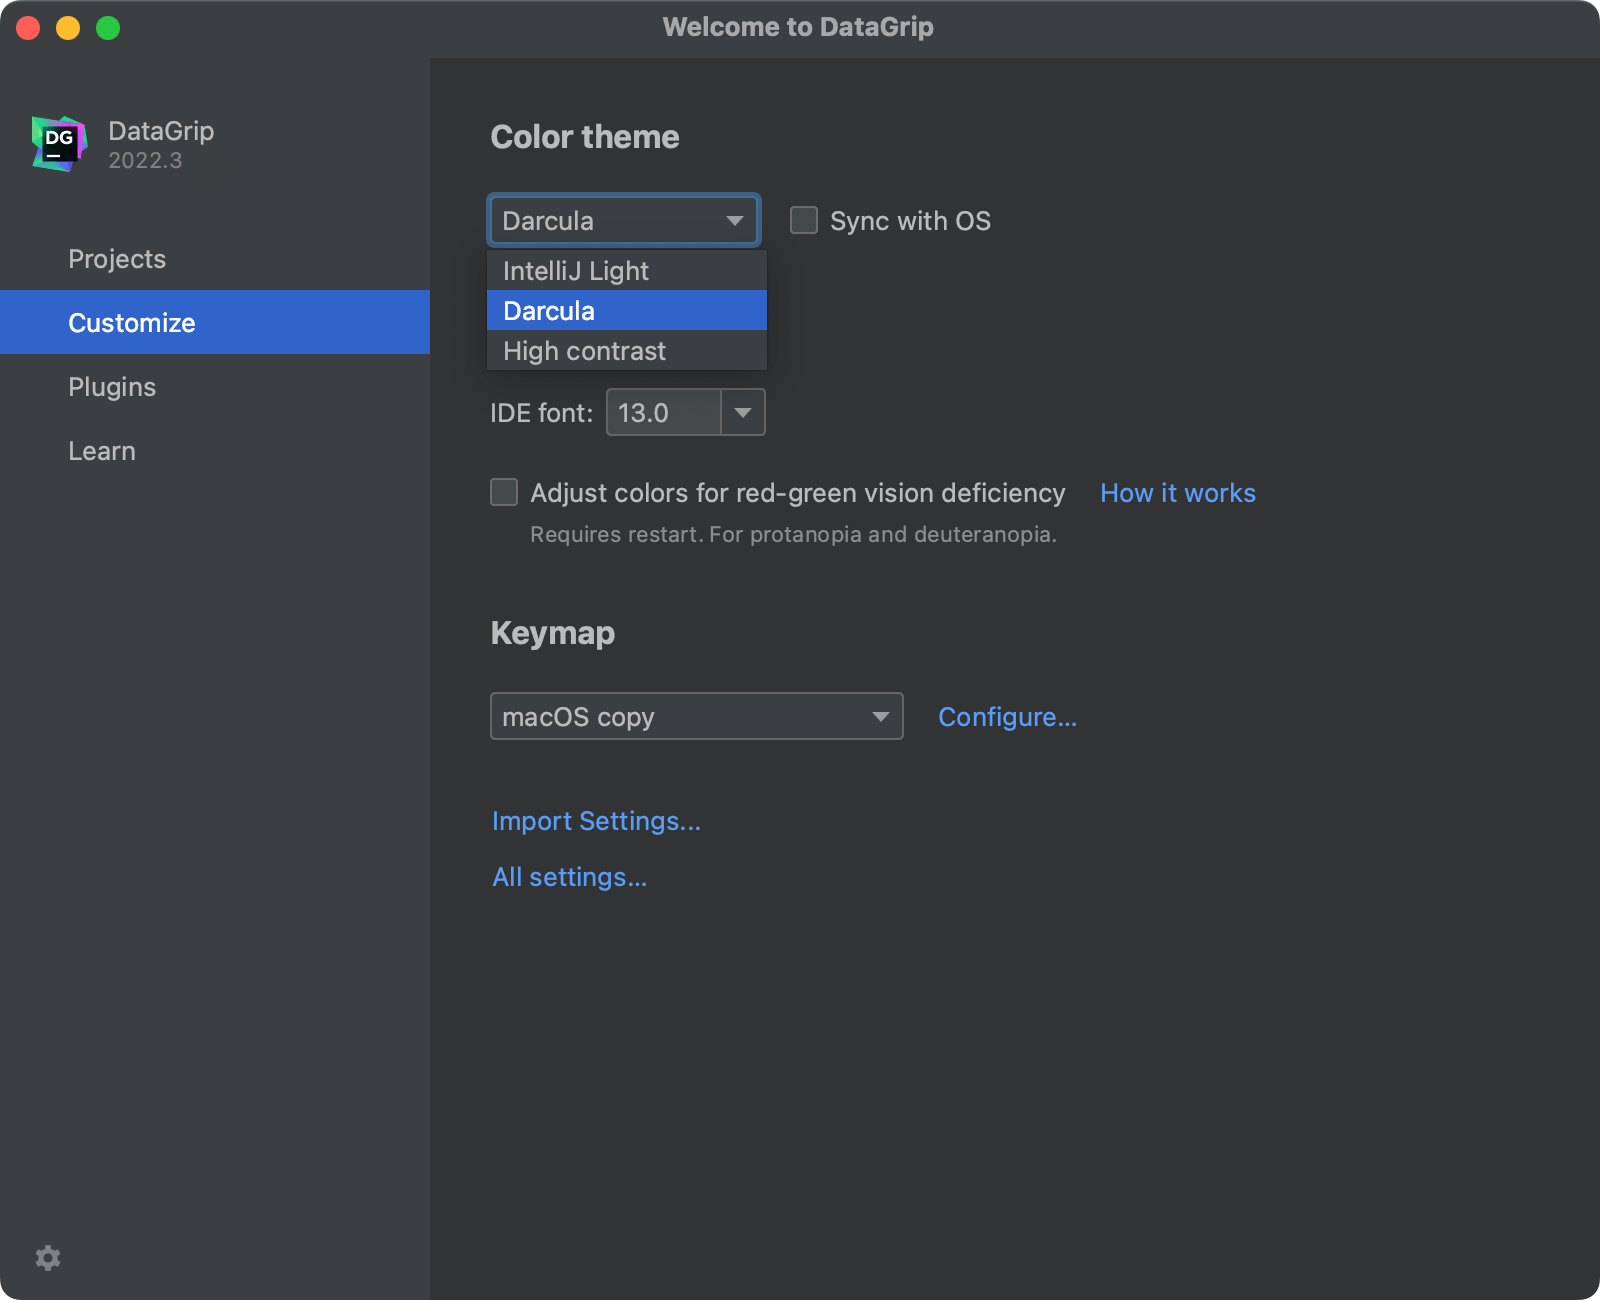Open the Plugins section

[112, 386]
